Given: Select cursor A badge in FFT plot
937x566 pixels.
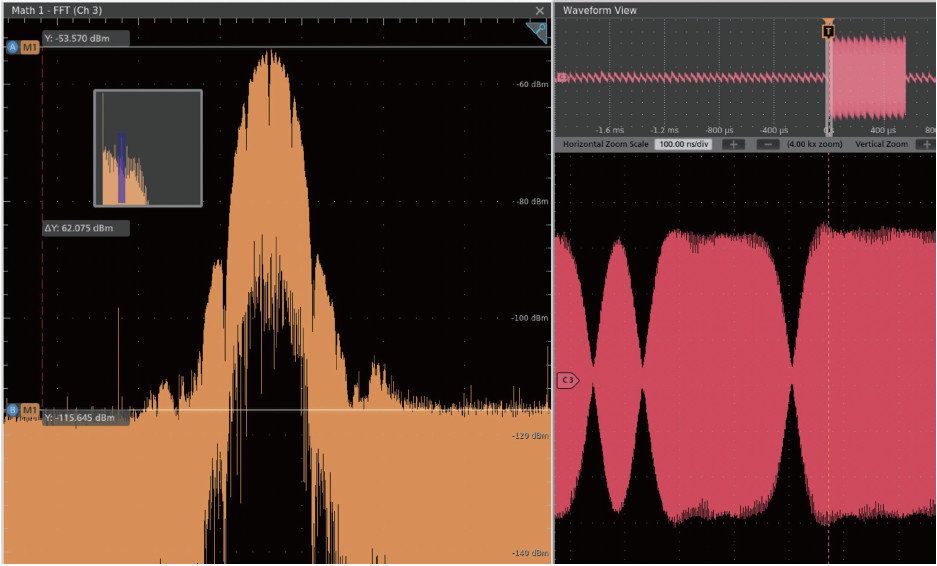Looking at the screenshot, I should [x=13, y=48].
